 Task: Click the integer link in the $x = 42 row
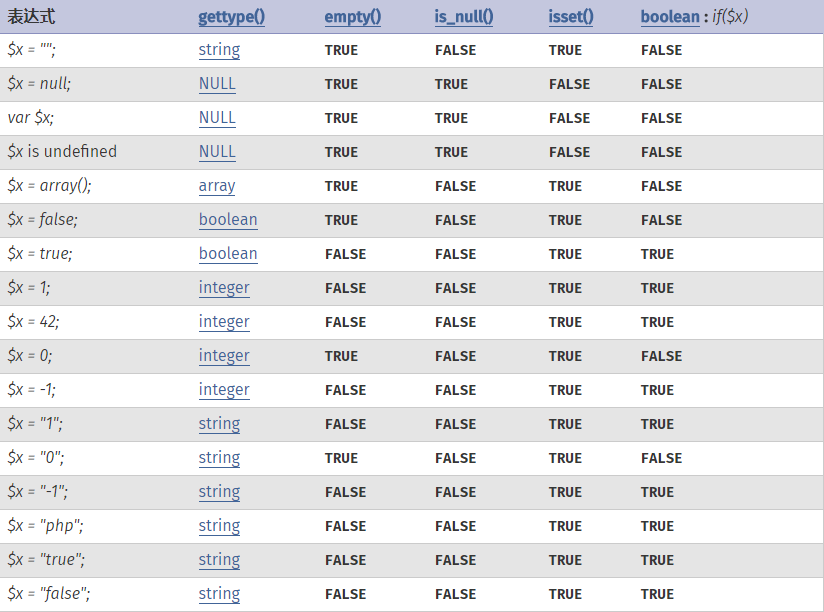[224, 322]
